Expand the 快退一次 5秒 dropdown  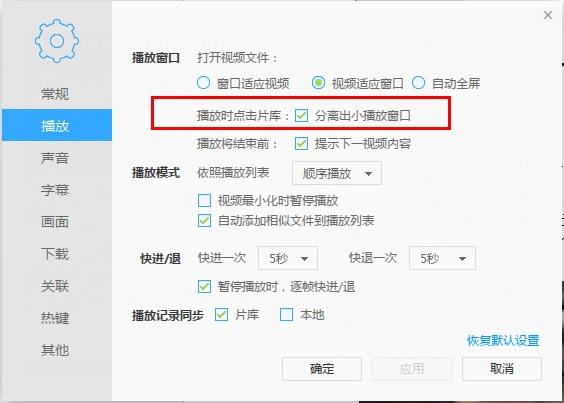click(442, 258)
